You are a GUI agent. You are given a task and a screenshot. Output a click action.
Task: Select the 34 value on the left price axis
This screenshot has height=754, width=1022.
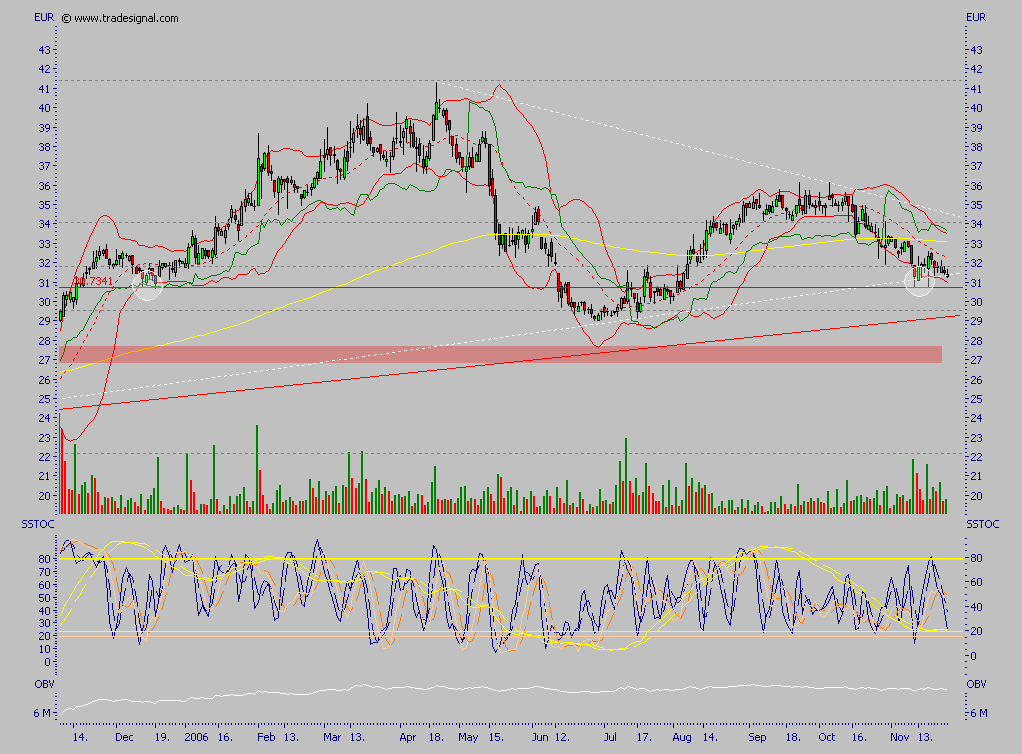pos(44,224)
